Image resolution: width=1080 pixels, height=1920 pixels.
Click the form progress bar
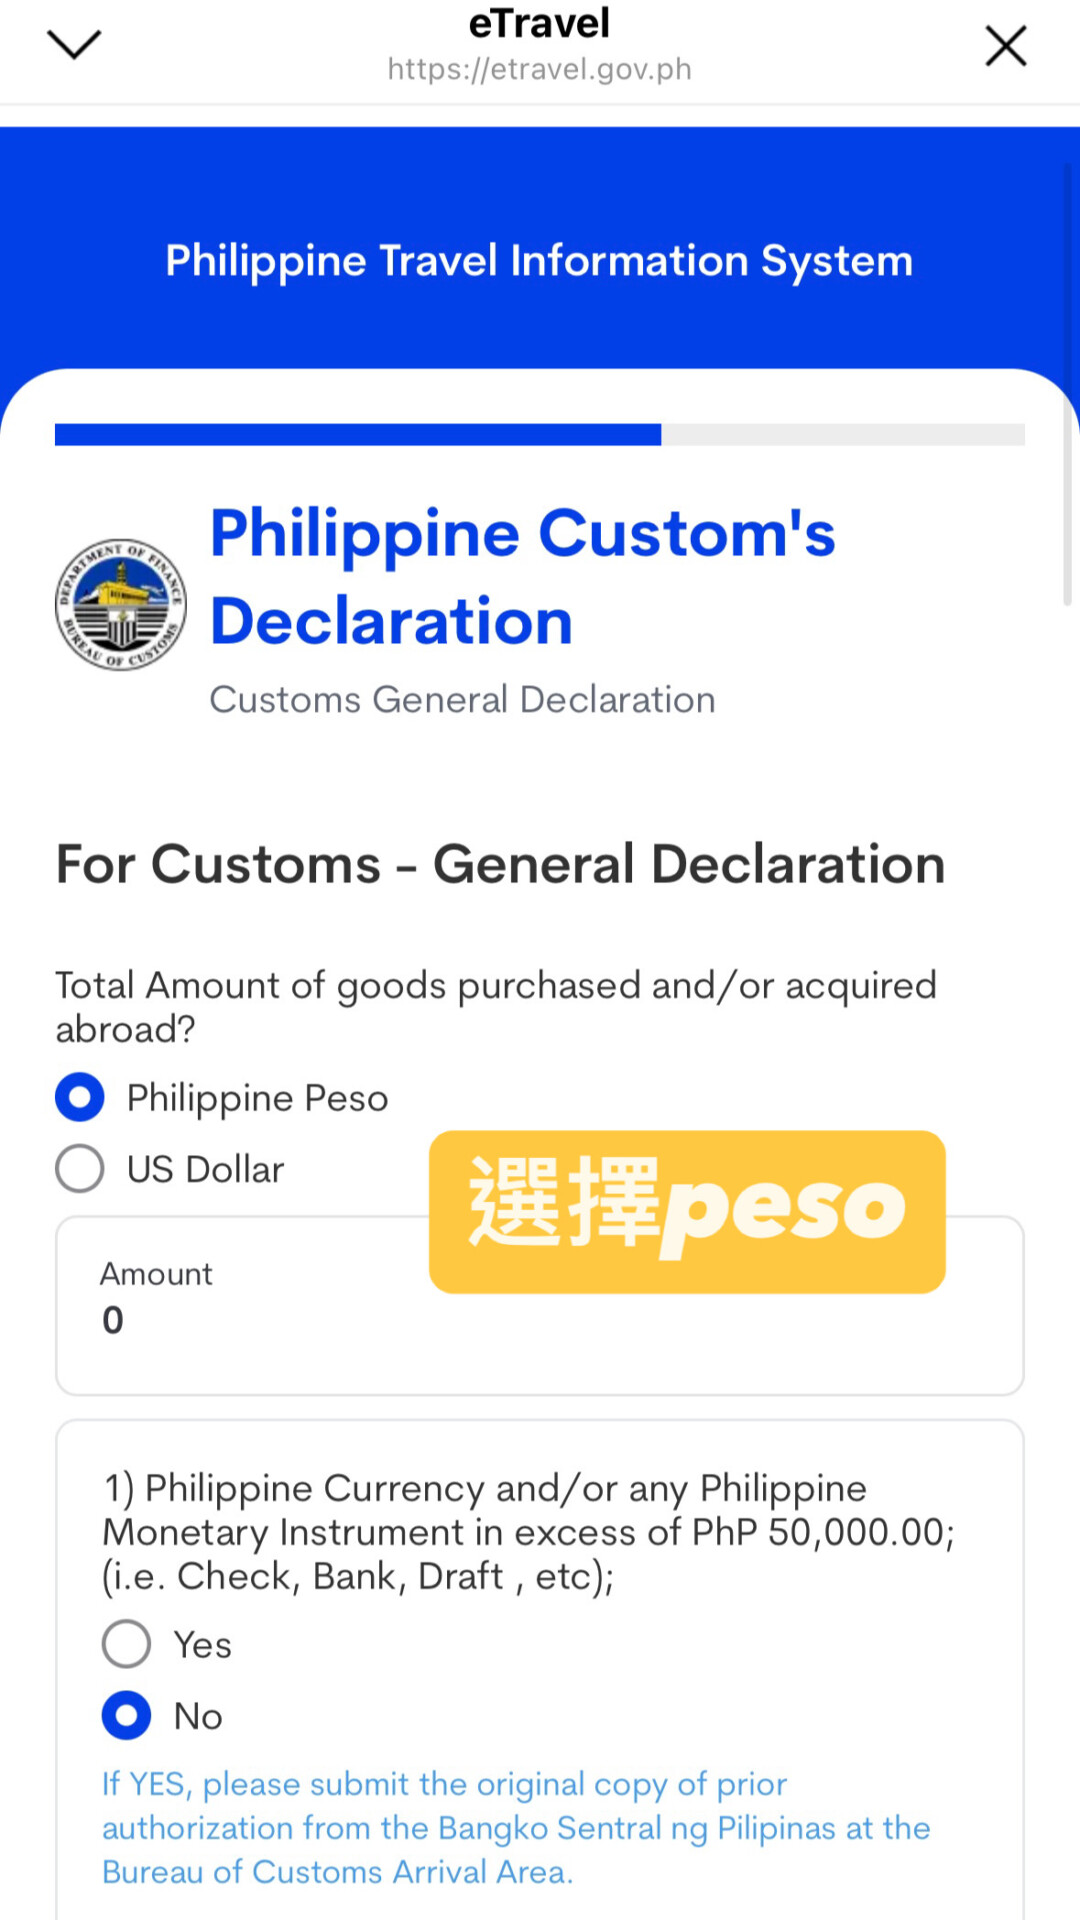[x=539, y=434]
